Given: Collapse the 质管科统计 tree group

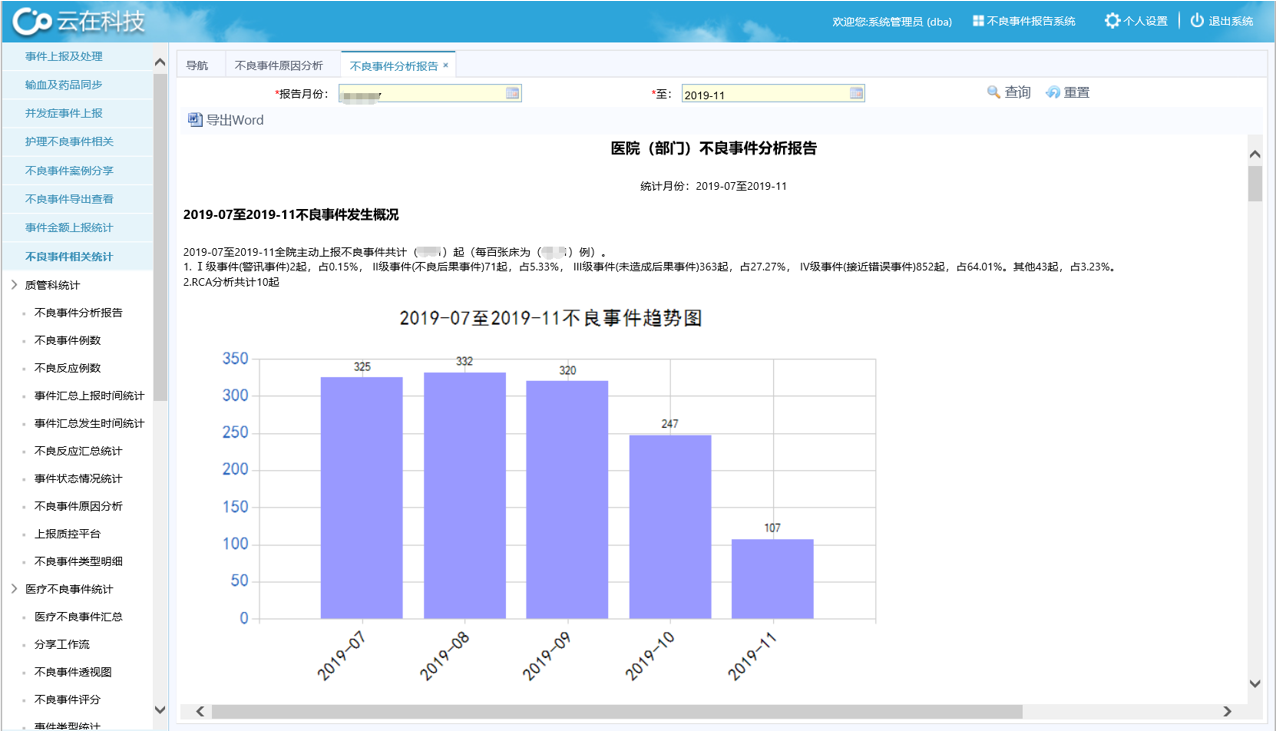Looking at the screenshot, I should pyautogui.click(x=14, y=285).
